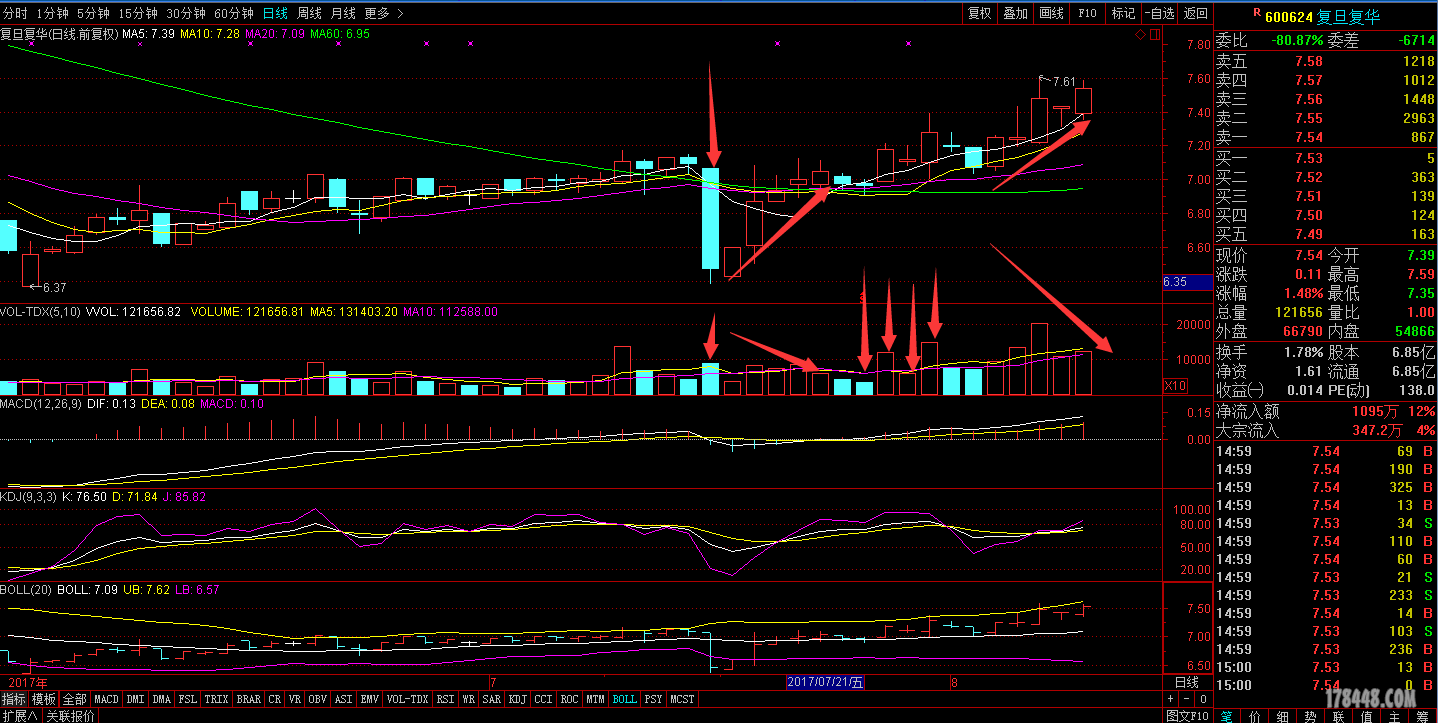Open the 细 detail tab

[x=1283, y=716]
